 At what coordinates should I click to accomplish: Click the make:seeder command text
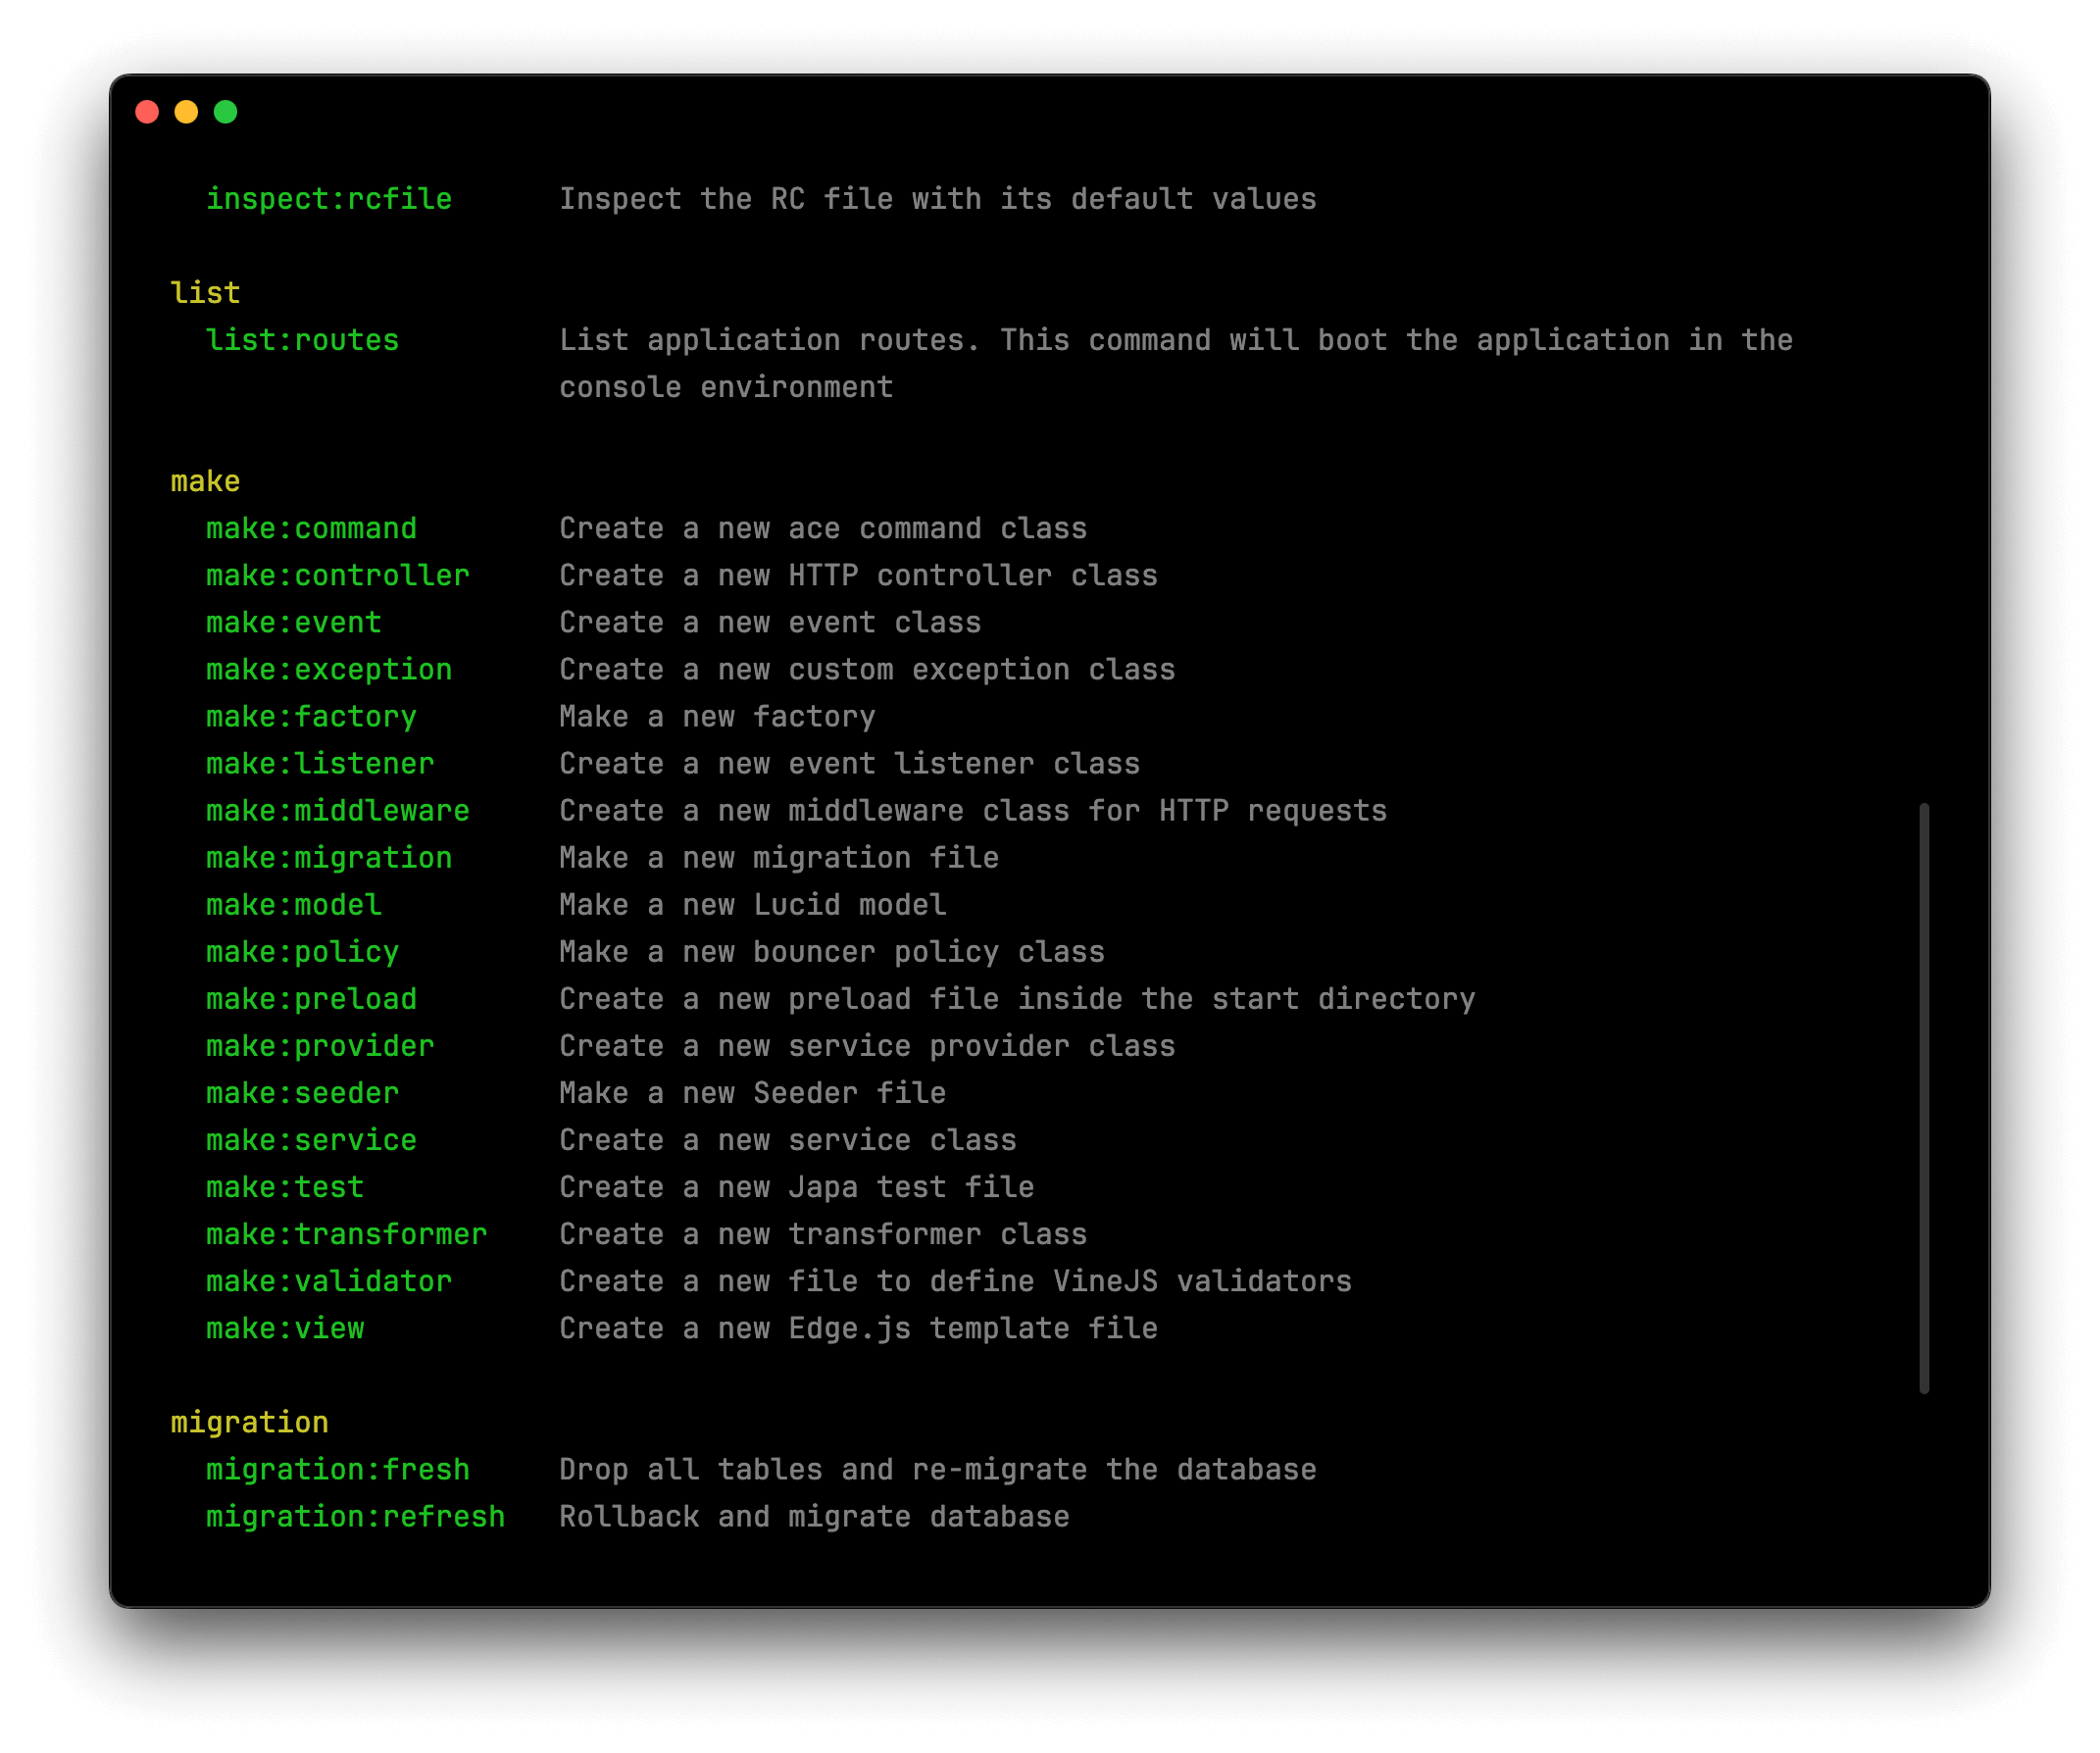point(302,1093)
